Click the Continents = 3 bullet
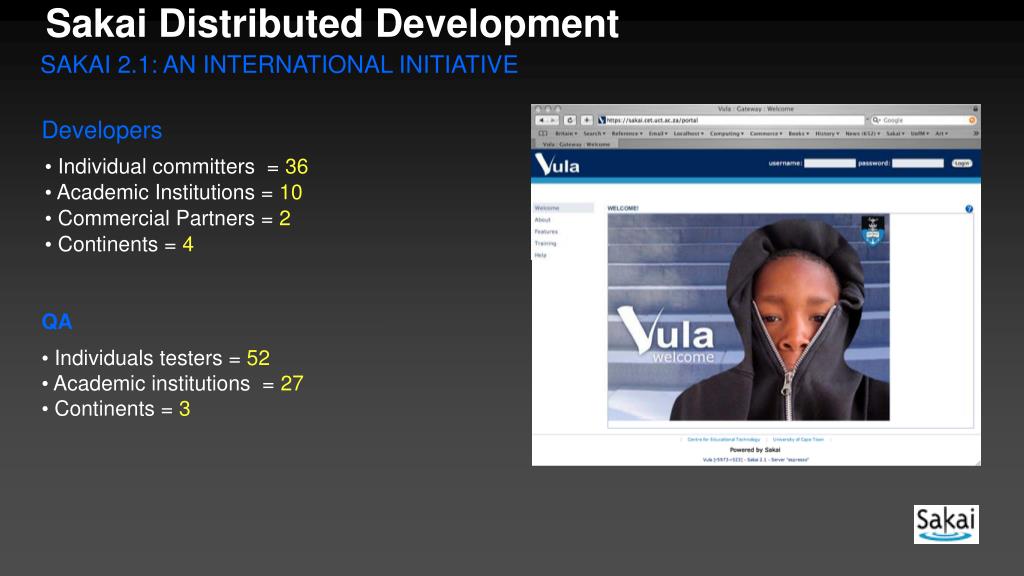 click(x=116, y=409)
